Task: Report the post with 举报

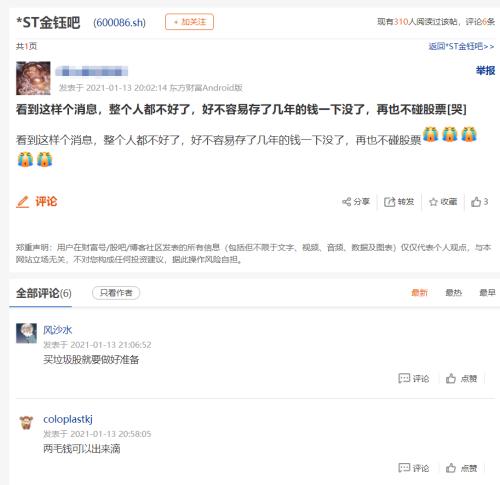Action: [485, 70]
